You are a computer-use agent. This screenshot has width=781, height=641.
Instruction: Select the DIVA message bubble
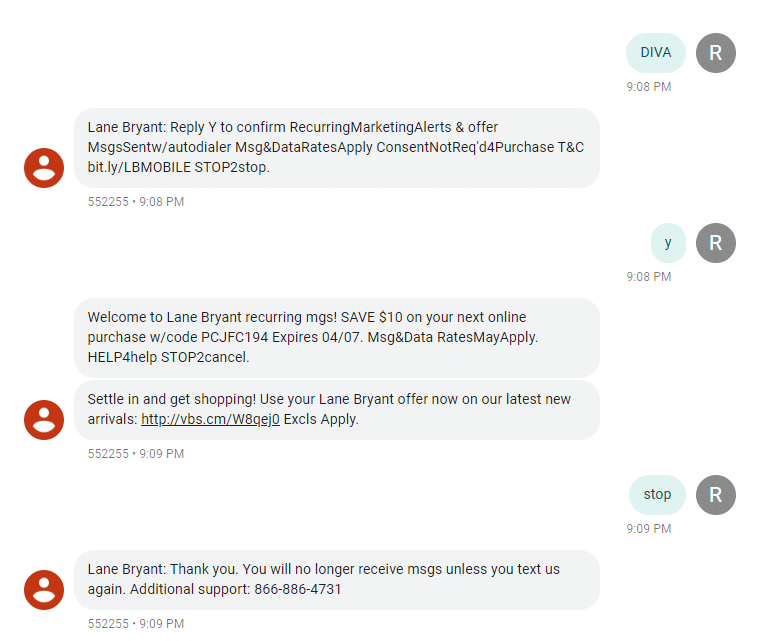(655, 53)
